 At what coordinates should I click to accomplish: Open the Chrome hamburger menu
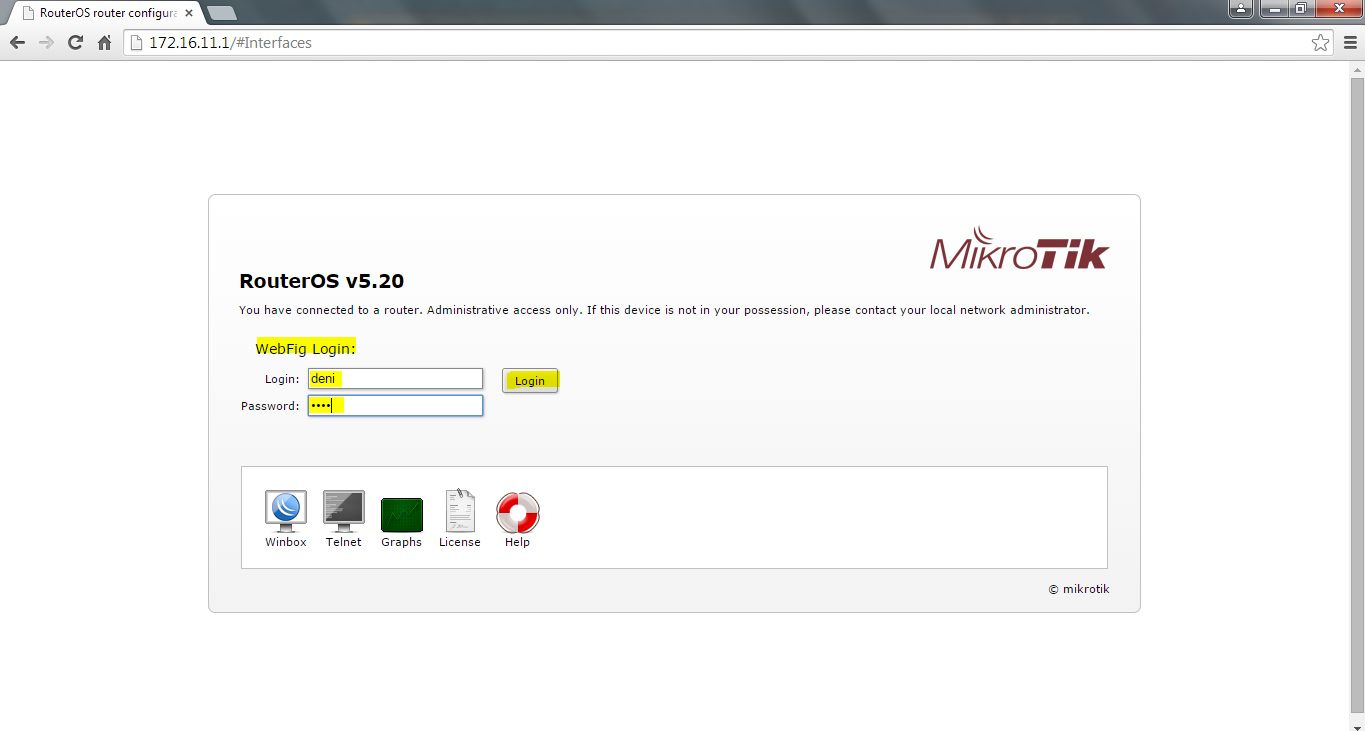1349,43
